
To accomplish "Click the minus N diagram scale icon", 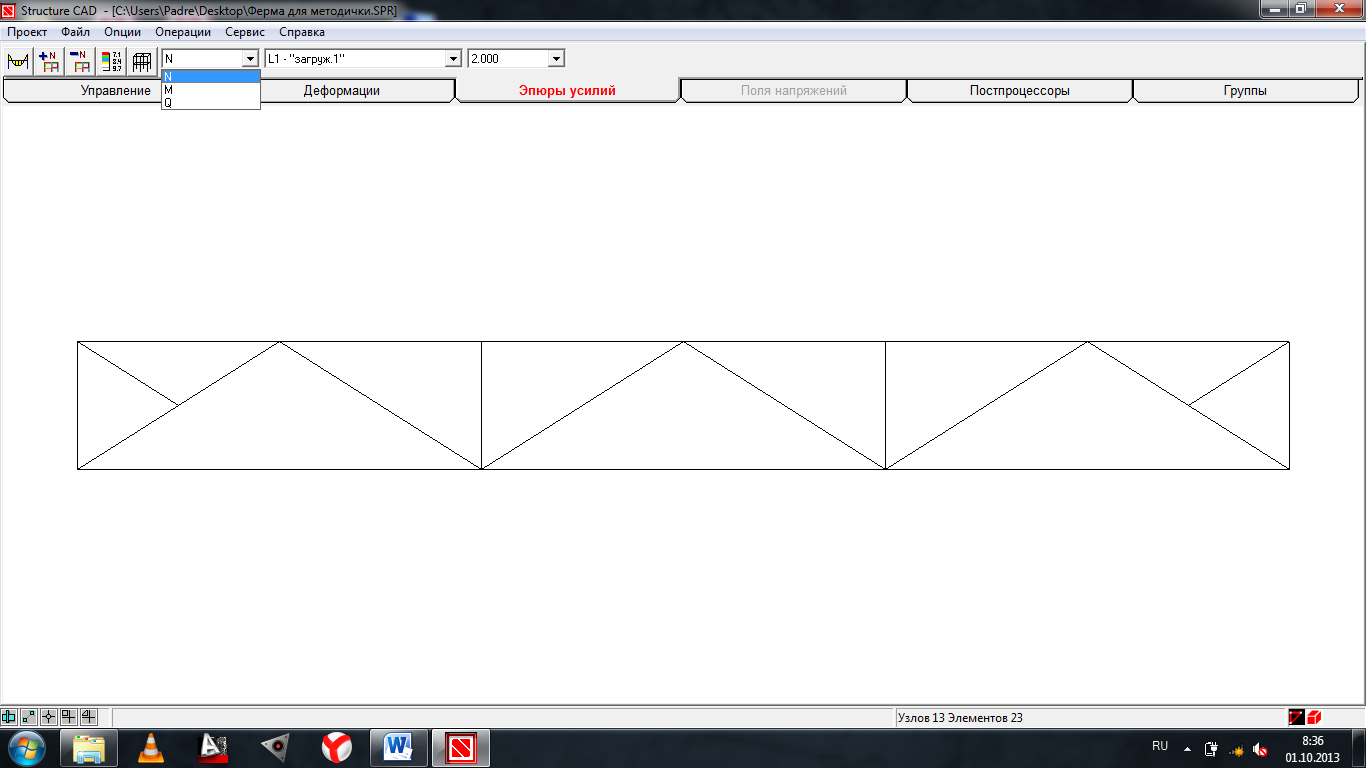I will click(79, 60).
